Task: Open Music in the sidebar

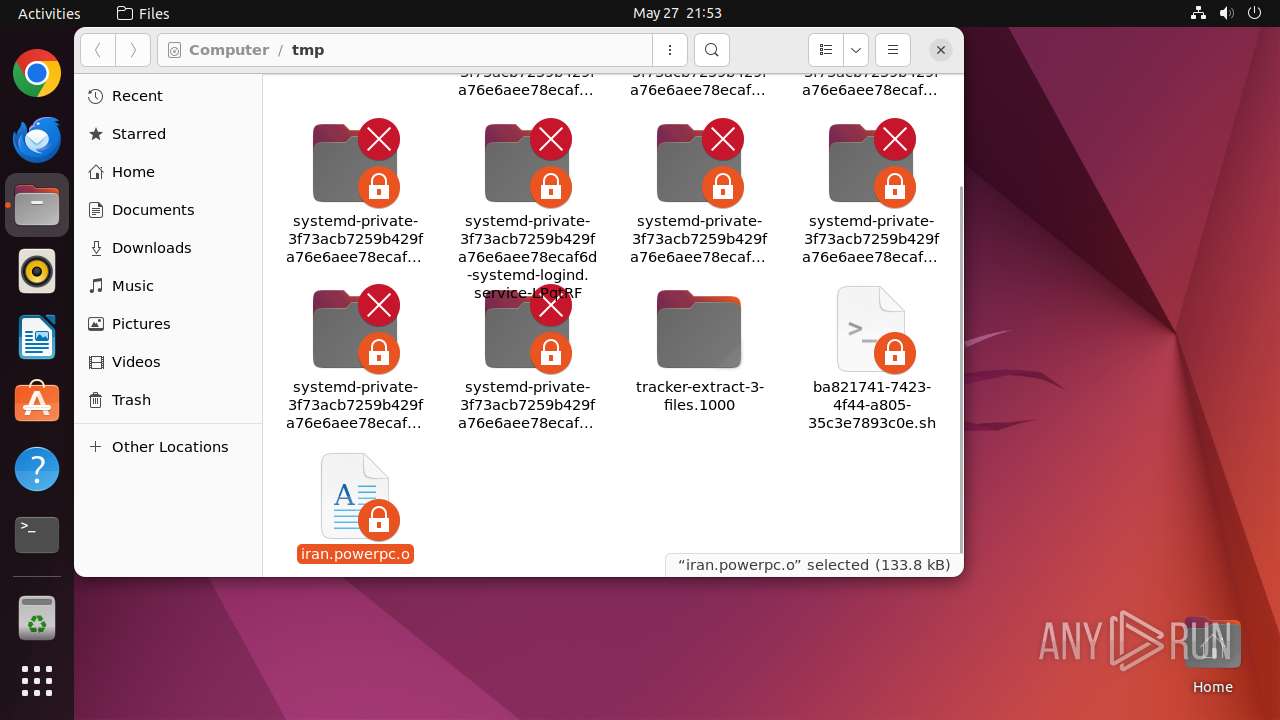Action: pos(168,286)
